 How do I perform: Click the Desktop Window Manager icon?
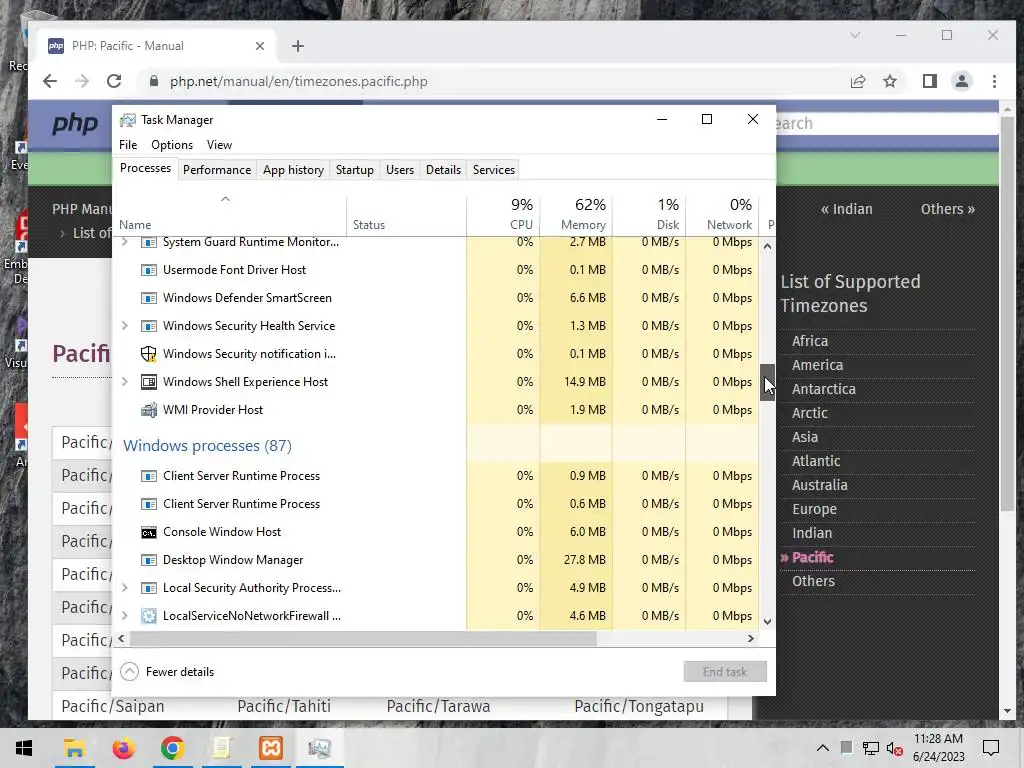pyautogui.click(x=149, y=560)
